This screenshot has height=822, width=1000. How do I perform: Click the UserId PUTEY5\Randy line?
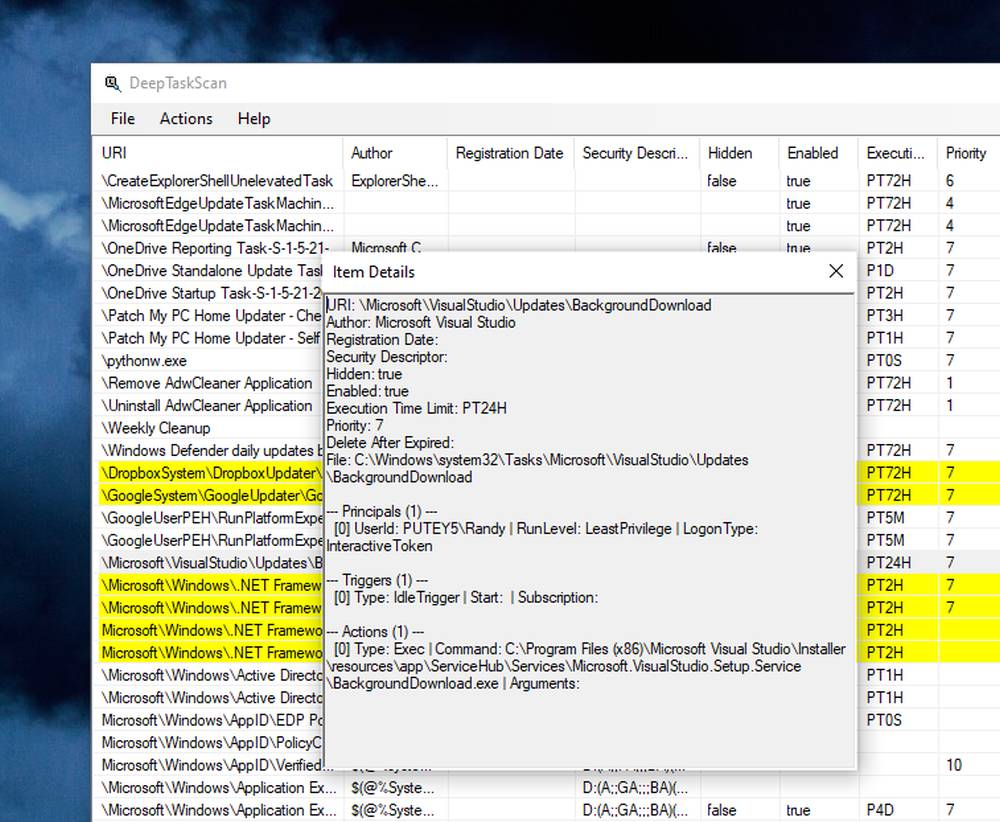click(542, 538)
